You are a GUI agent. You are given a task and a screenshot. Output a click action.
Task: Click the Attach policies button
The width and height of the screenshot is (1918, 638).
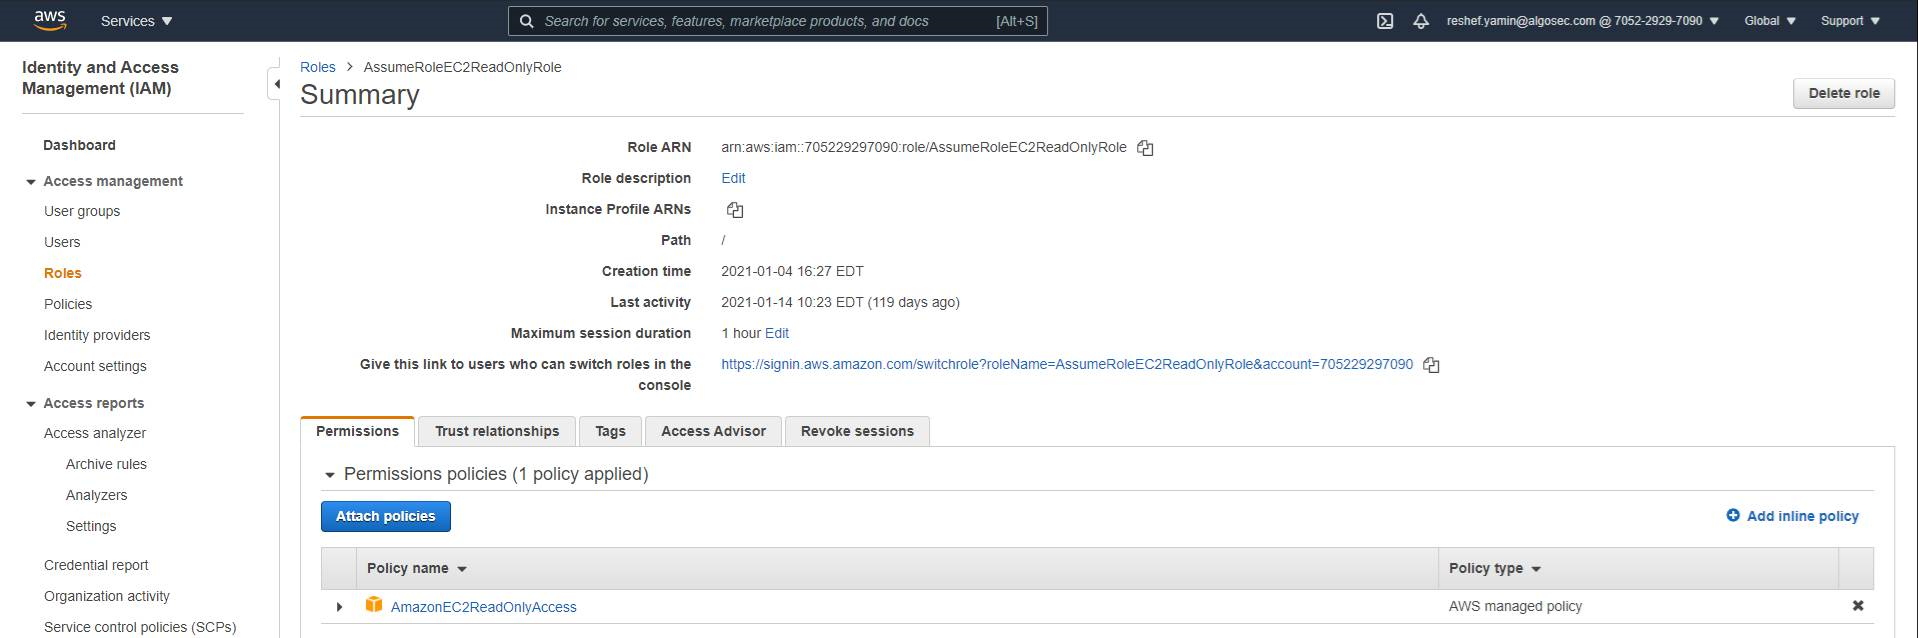point(385,516)
